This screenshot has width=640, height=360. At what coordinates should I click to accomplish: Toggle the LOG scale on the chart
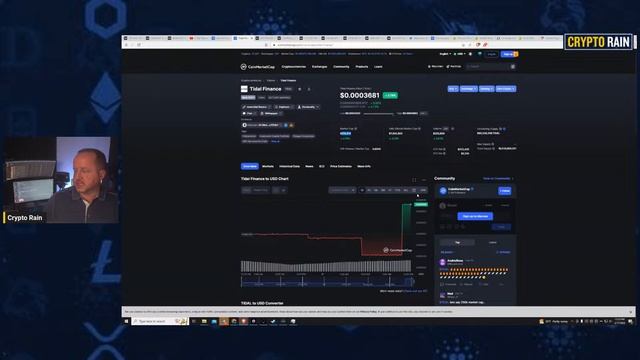click(423, 190)
